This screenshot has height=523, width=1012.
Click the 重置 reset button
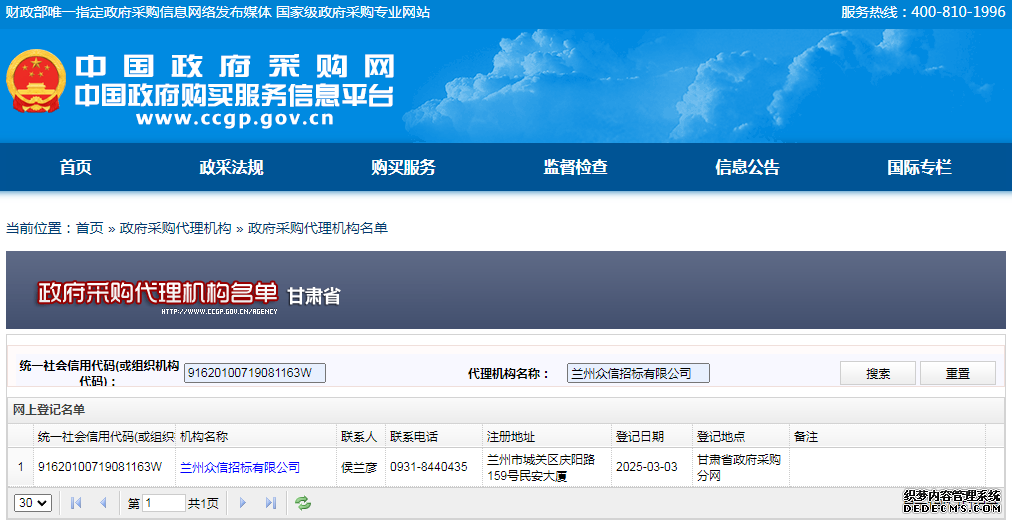(x=957, y=373)
